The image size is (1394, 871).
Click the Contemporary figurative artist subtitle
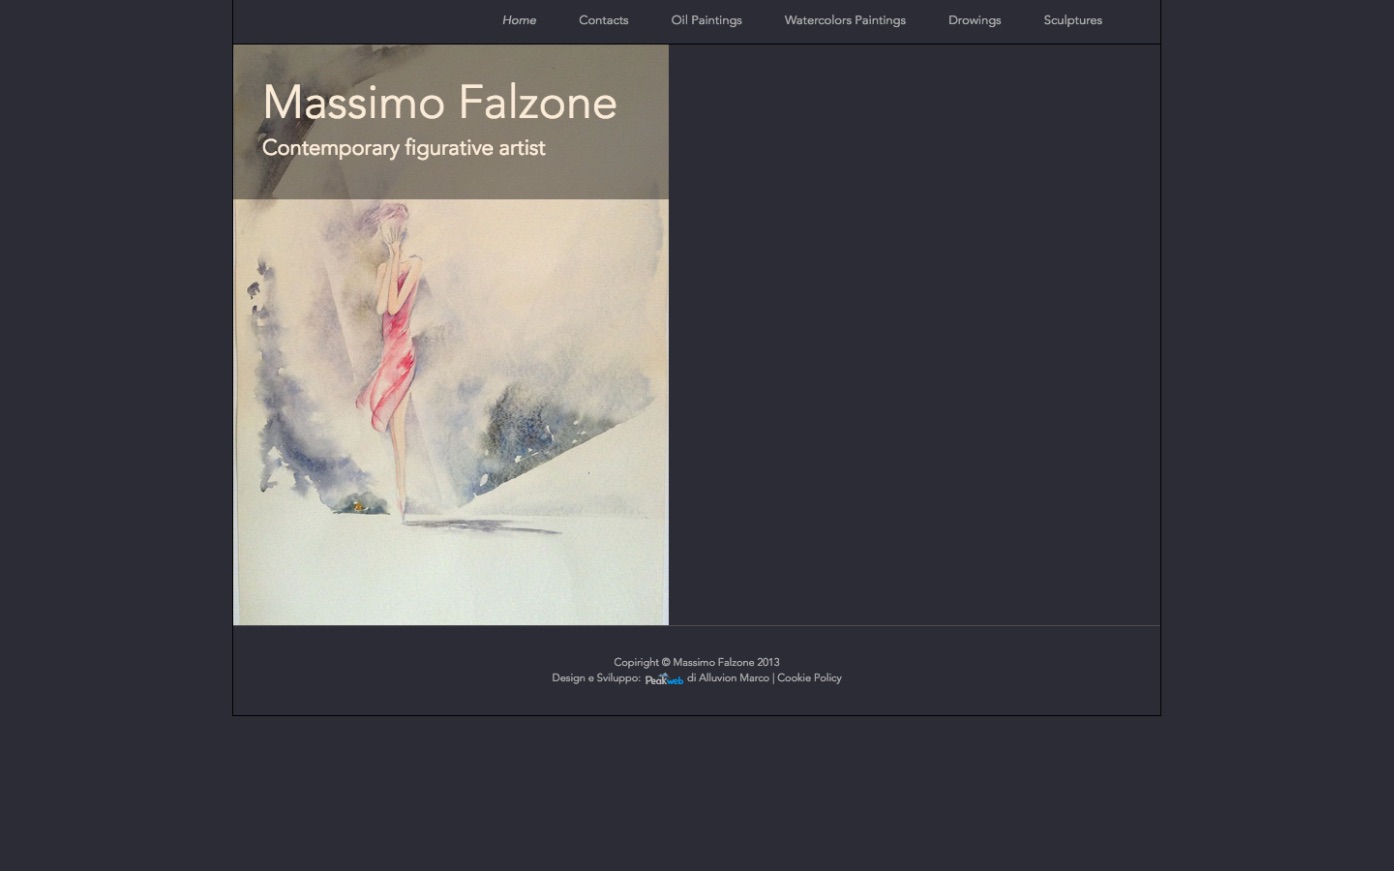coord(404,148)
